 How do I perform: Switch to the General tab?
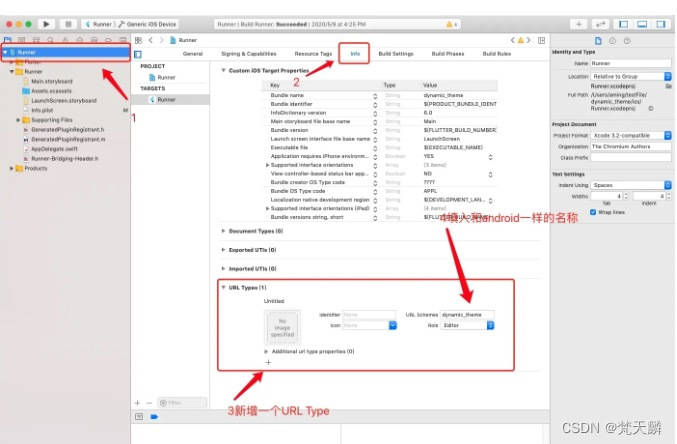pyautogui.click(x=193, y=54)
